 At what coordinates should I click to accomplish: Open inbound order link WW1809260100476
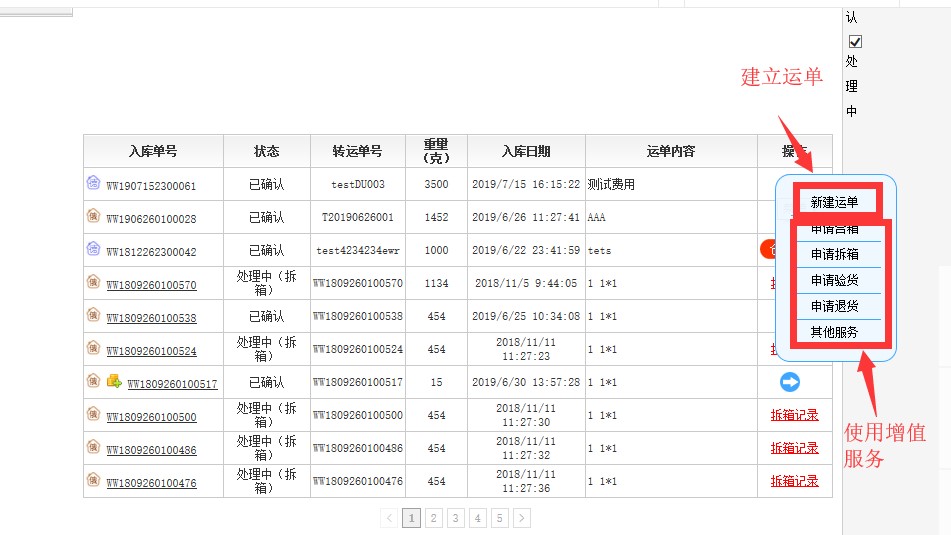[x=152, y=483]
